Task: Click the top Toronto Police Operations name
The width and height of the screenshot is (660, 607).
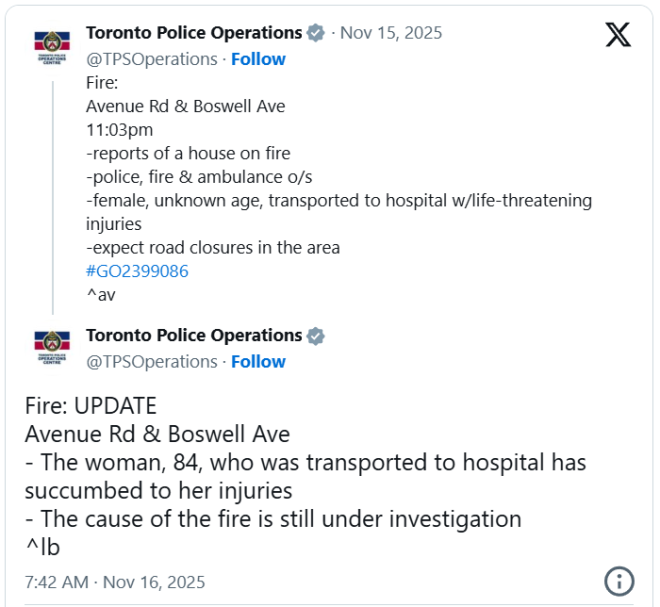Action: click(194, 33)
